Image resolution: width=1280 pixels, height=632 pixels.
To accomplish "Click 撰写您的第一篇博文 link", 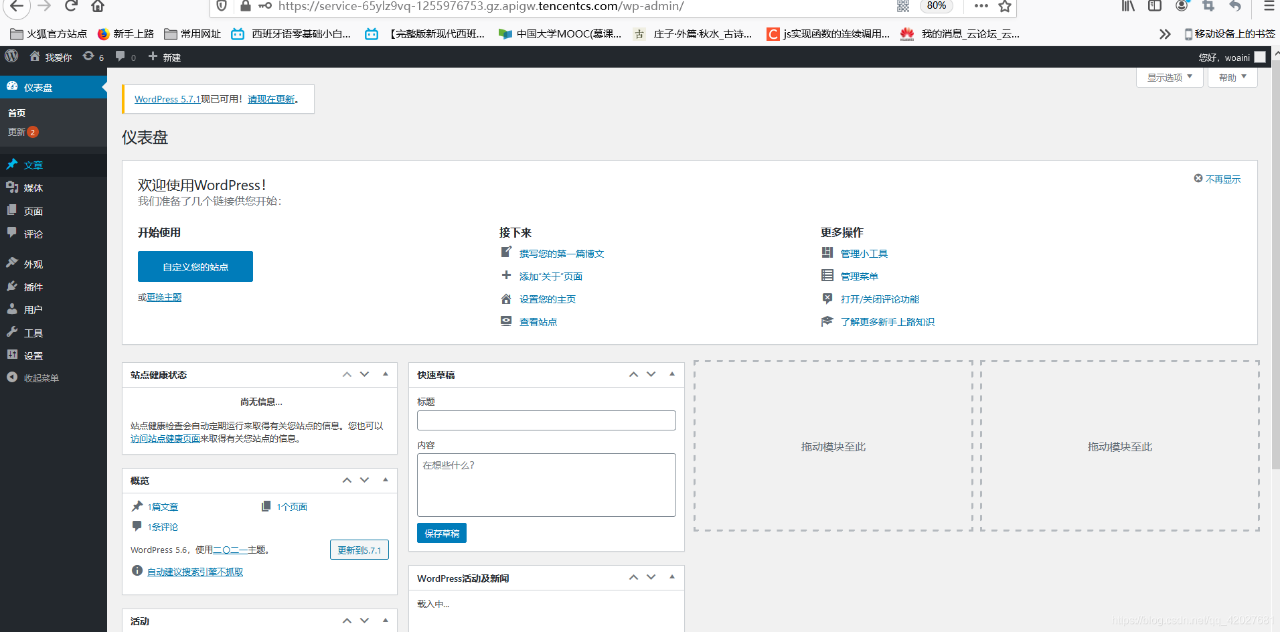I will pos(562,254).
